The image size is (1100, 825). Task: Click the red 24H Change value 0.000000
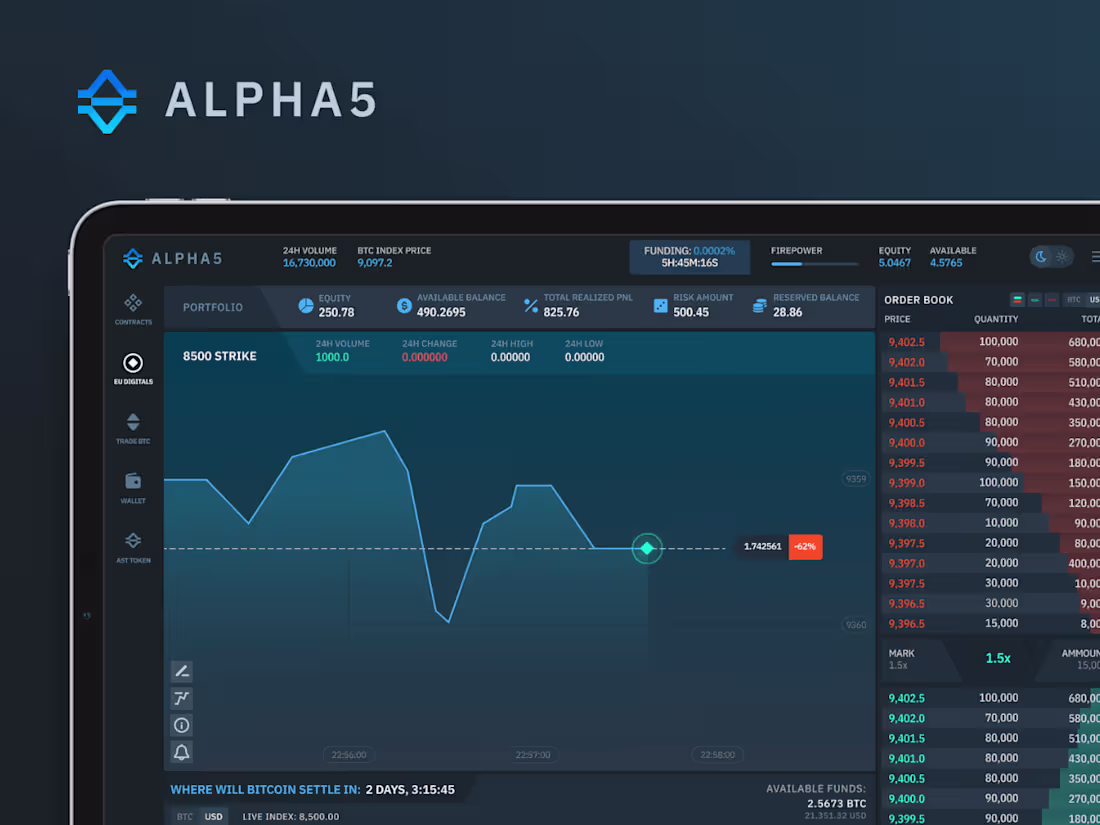(x=424, y=357)
